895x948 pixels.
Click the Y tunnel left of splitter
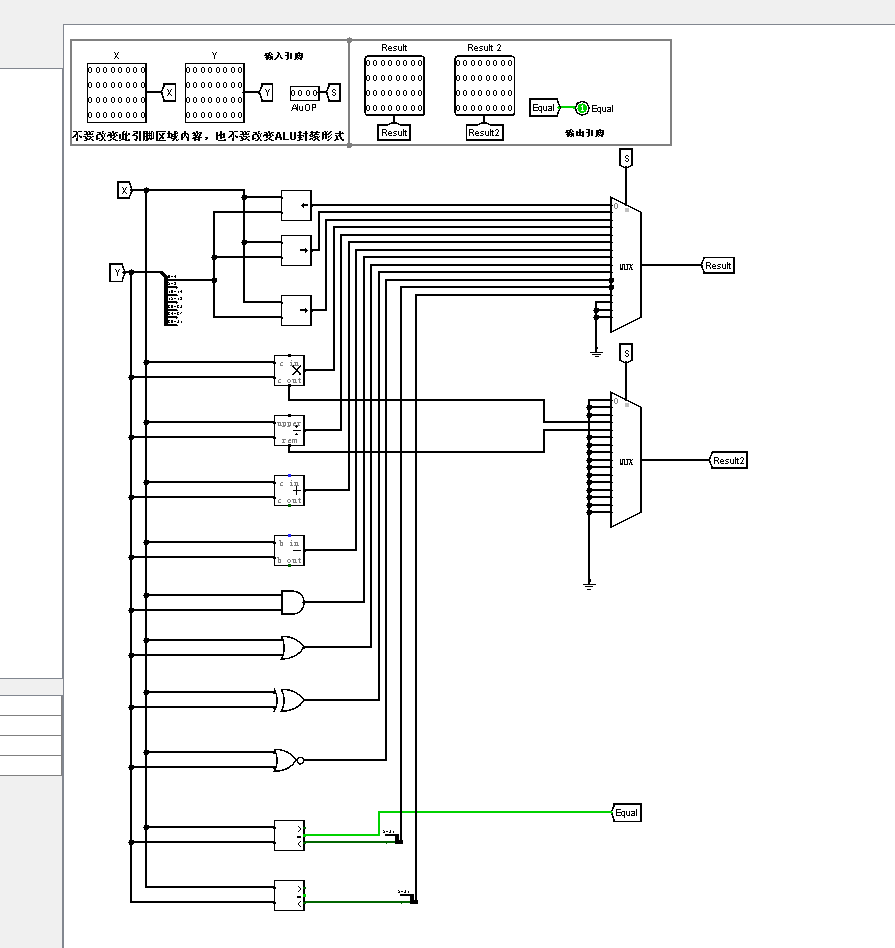point(117,273)
